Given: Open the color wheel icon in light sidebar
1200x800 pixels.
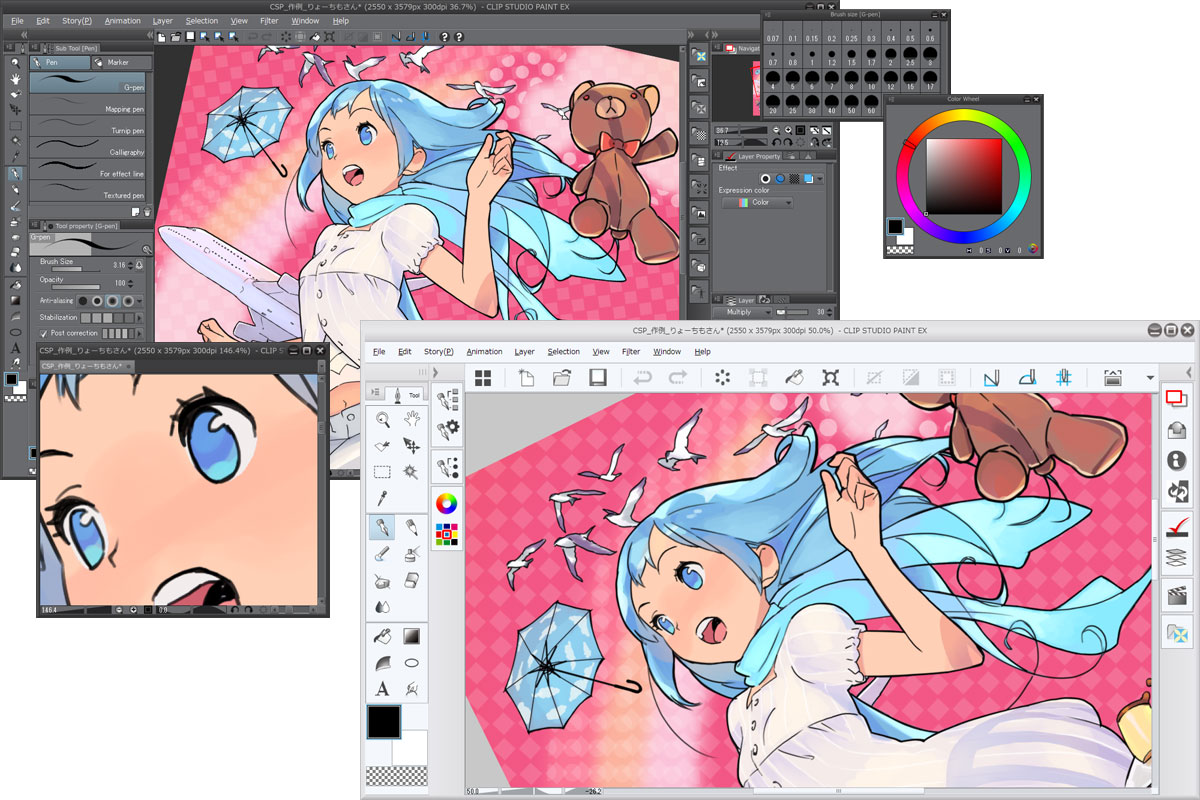Looking at the screenshot, I should [447, 503].
